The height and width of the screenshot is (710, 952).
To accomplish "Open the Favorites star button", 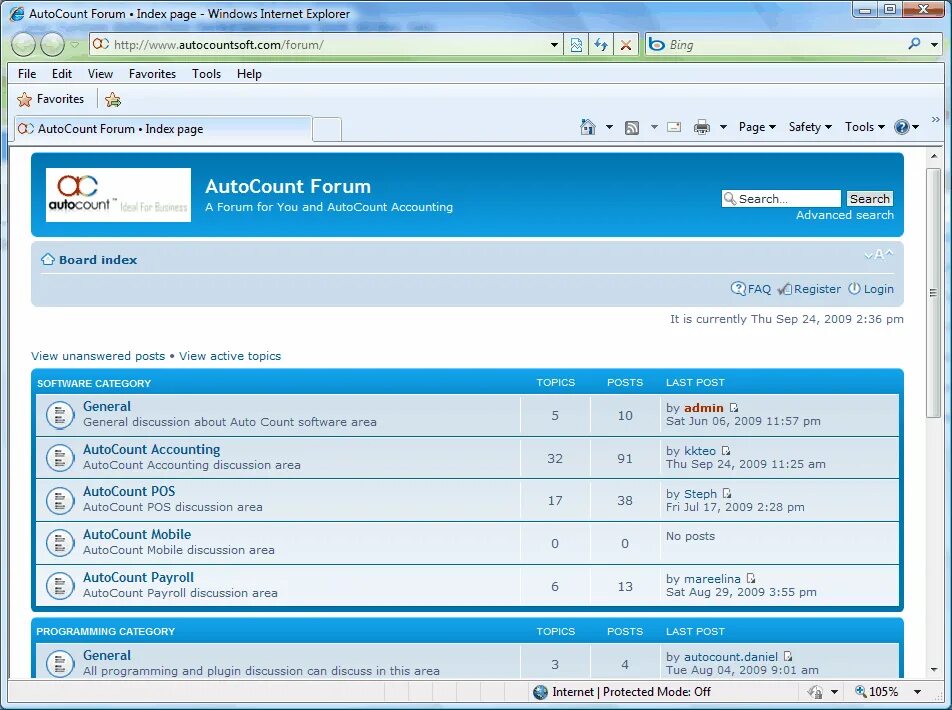I will [51, 99].
